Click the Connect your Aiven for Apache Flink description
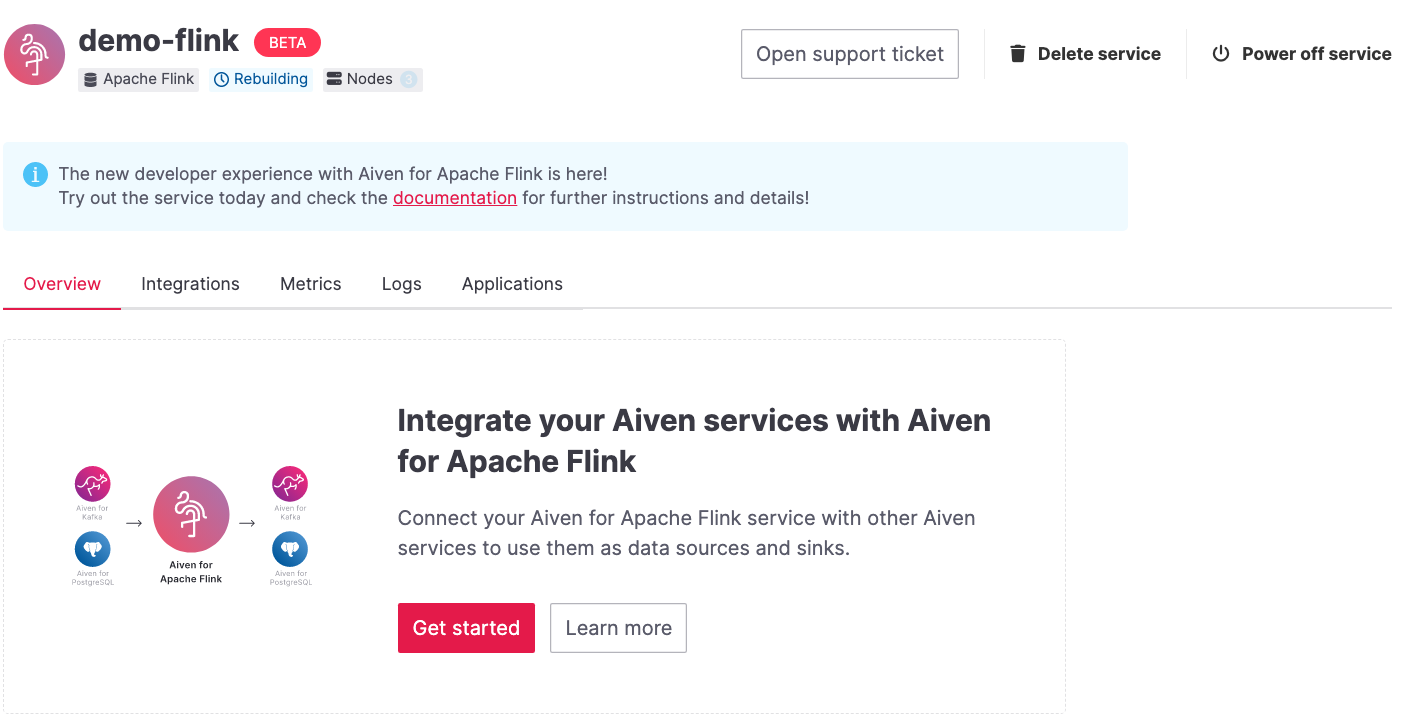Viewport: 1401px width, 720px height. coord(686,533)
